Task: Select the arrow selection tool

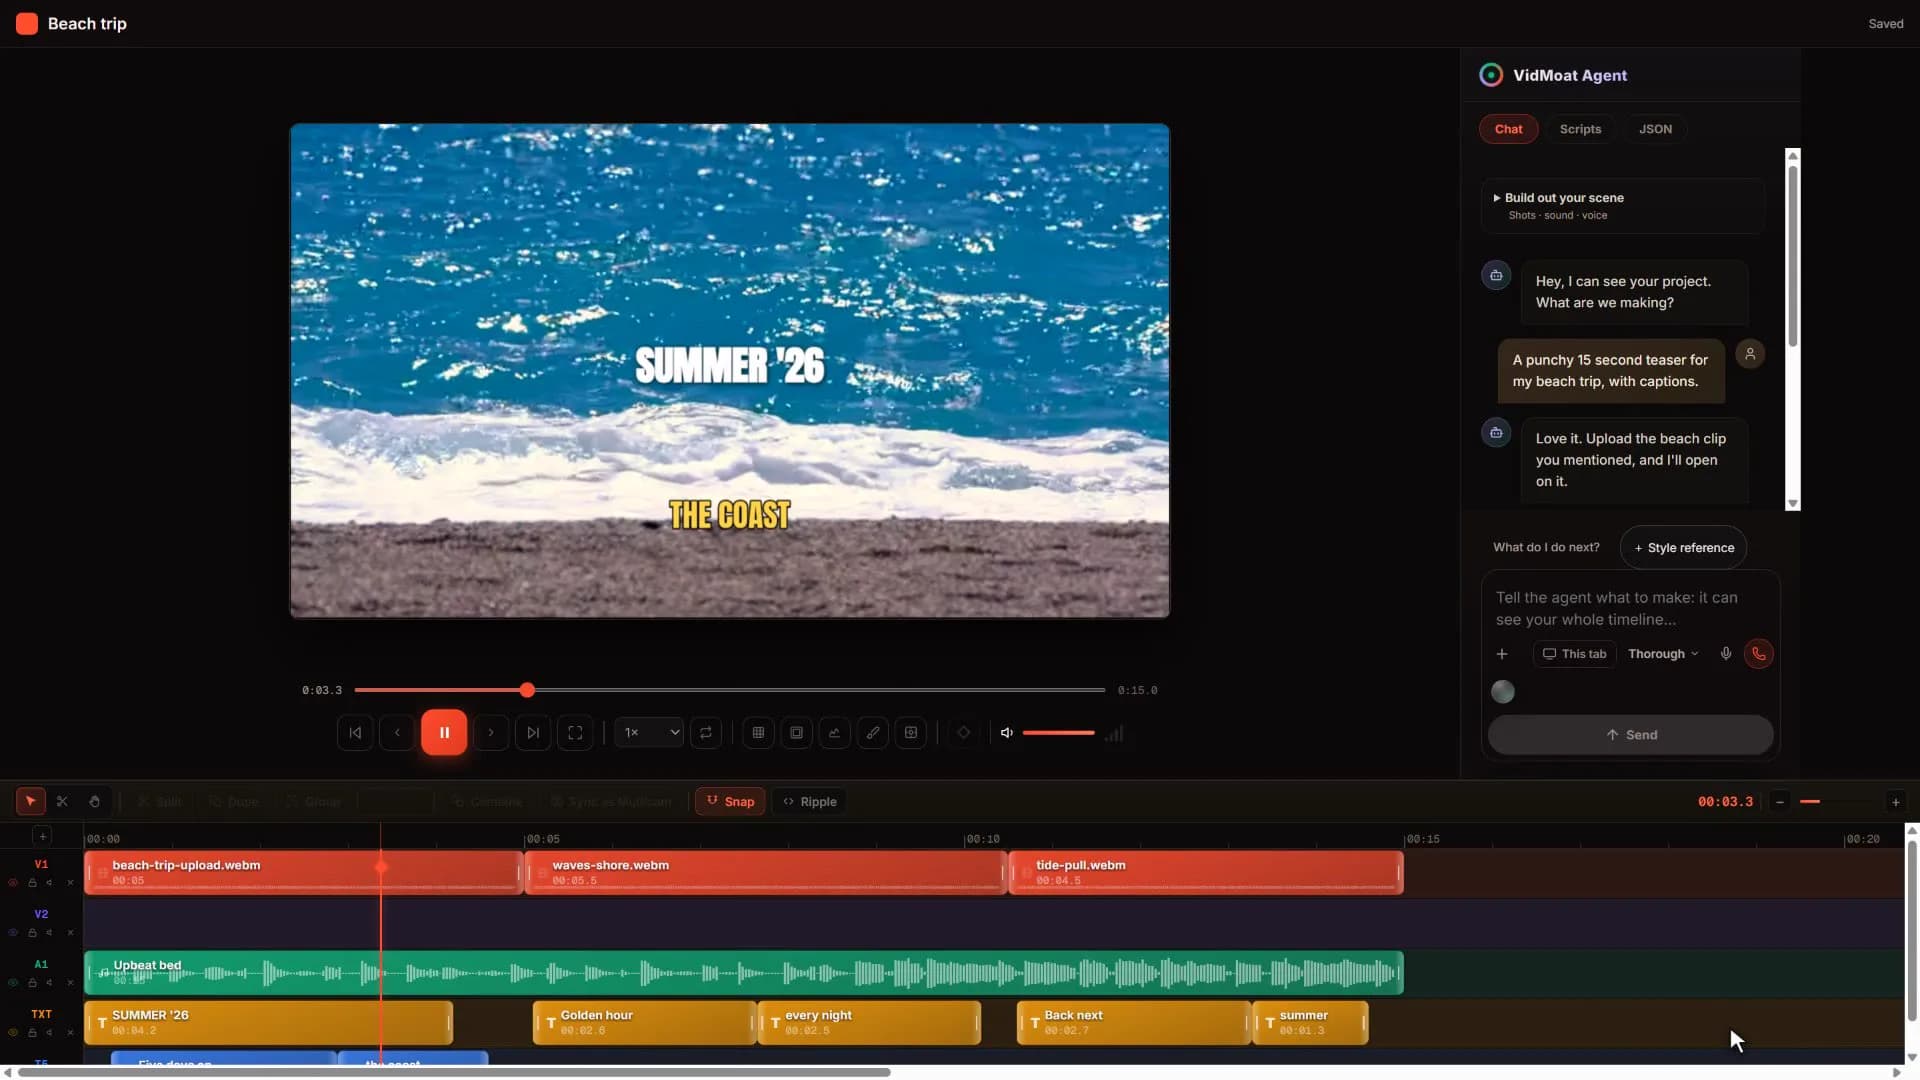Action: pos(31,801)
